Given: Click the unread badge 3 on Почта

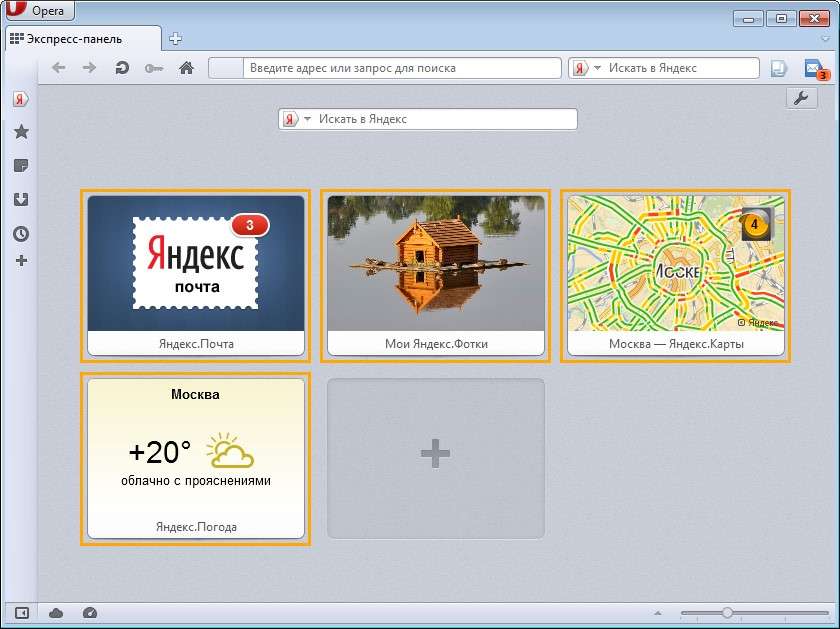Looking at the screenshot, I should [x=250, y=226].
